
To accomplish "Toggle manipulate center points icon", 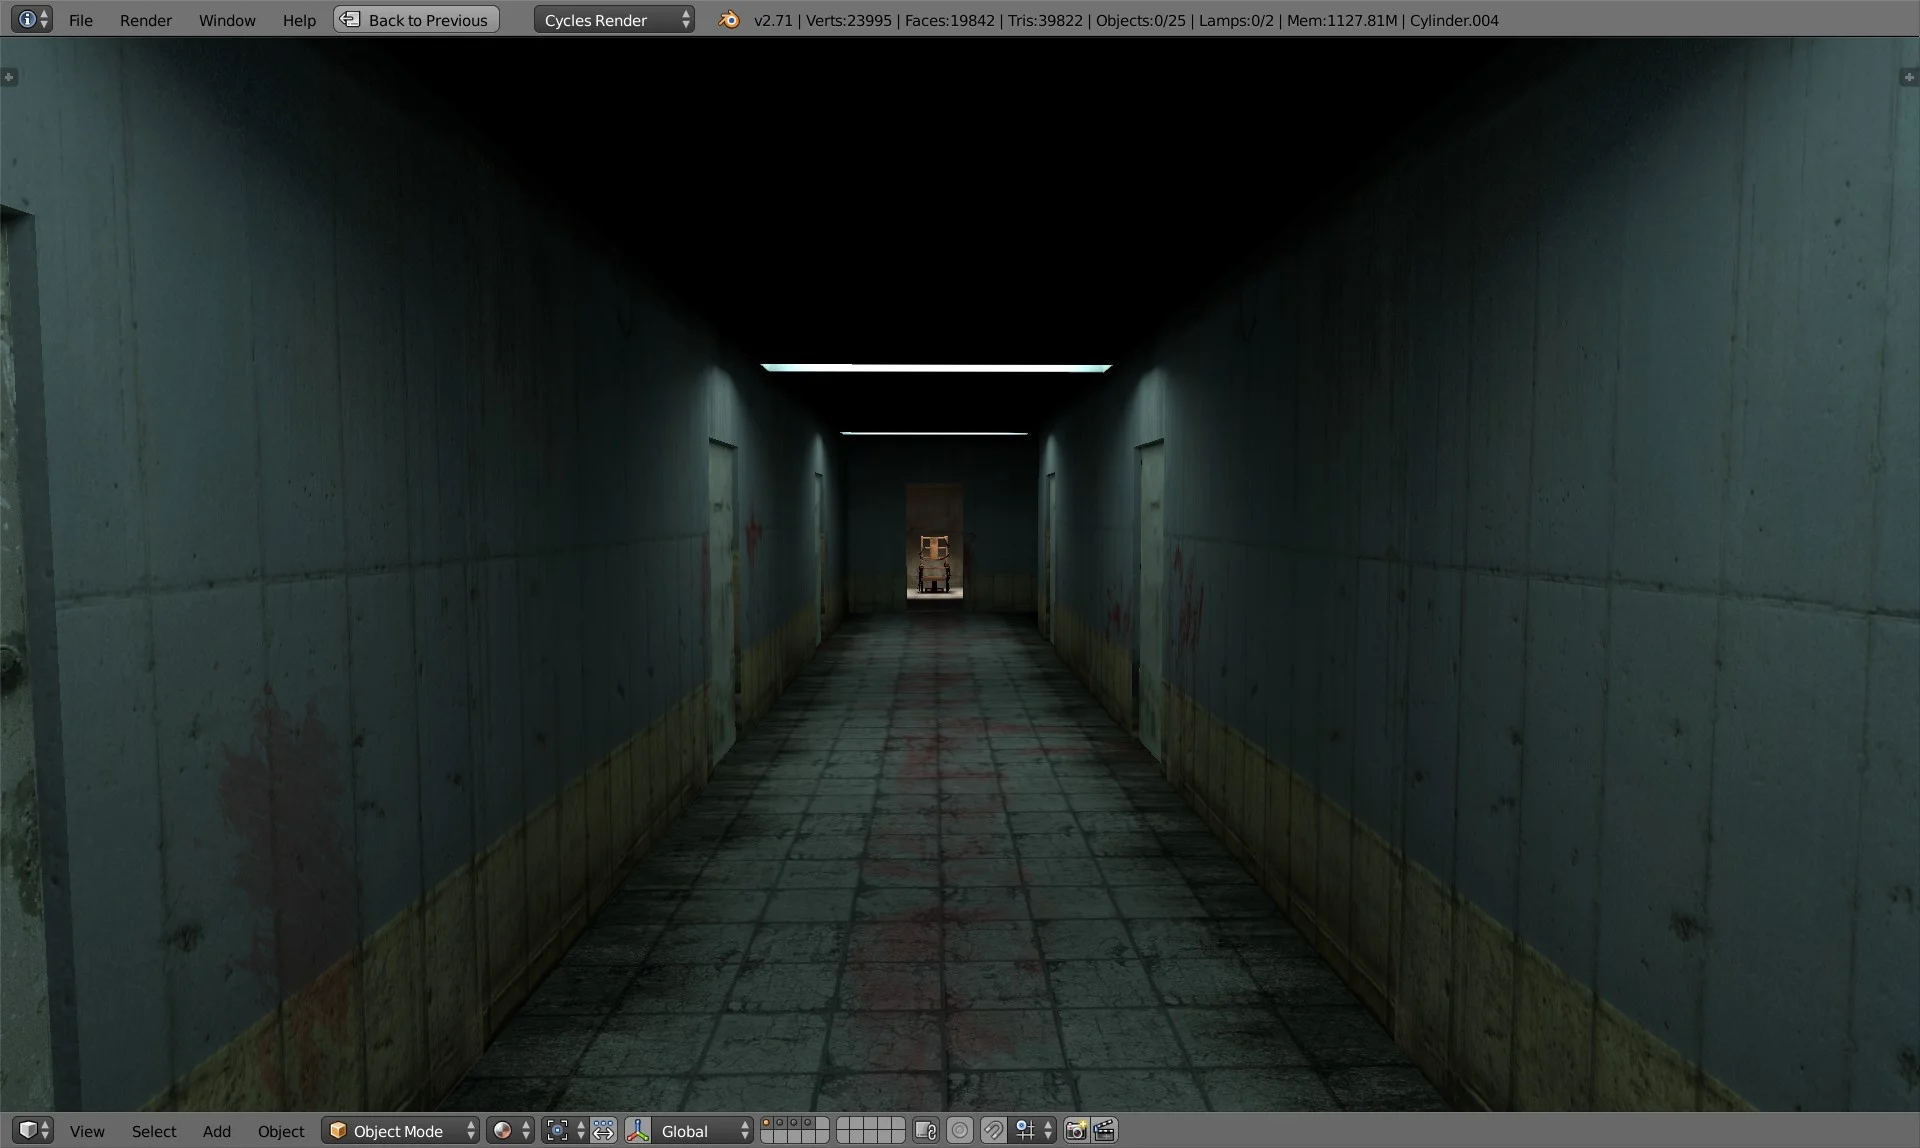I will (603, 1130).
